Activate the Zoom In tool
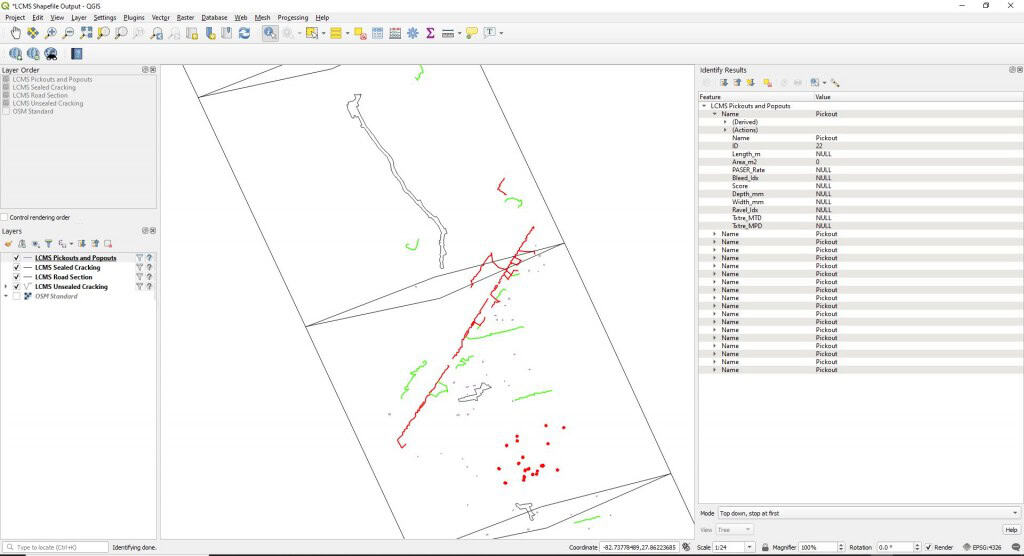The width and height of the screenshot is (1024, 556). 50,33
